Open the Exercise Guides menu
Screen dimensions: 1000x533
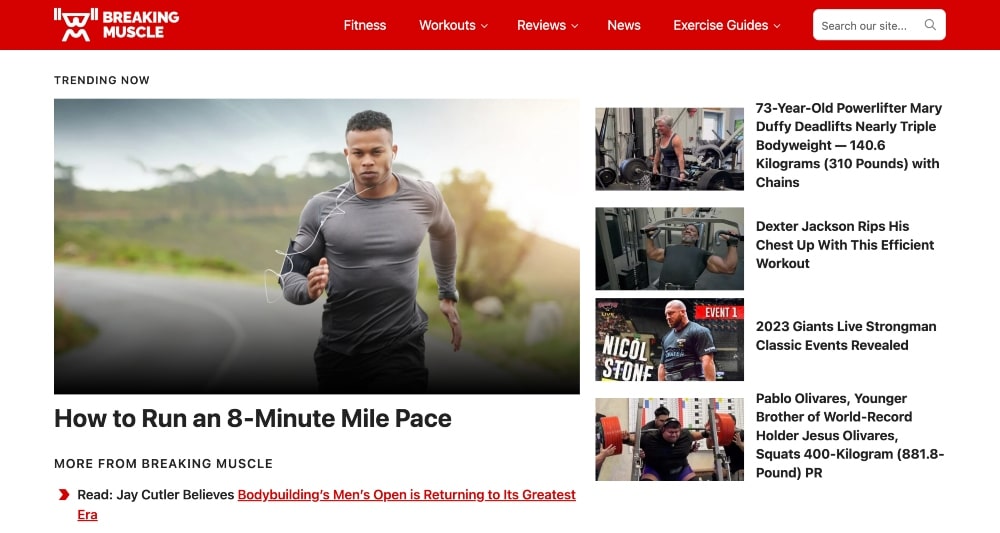(x=726, y=26)
